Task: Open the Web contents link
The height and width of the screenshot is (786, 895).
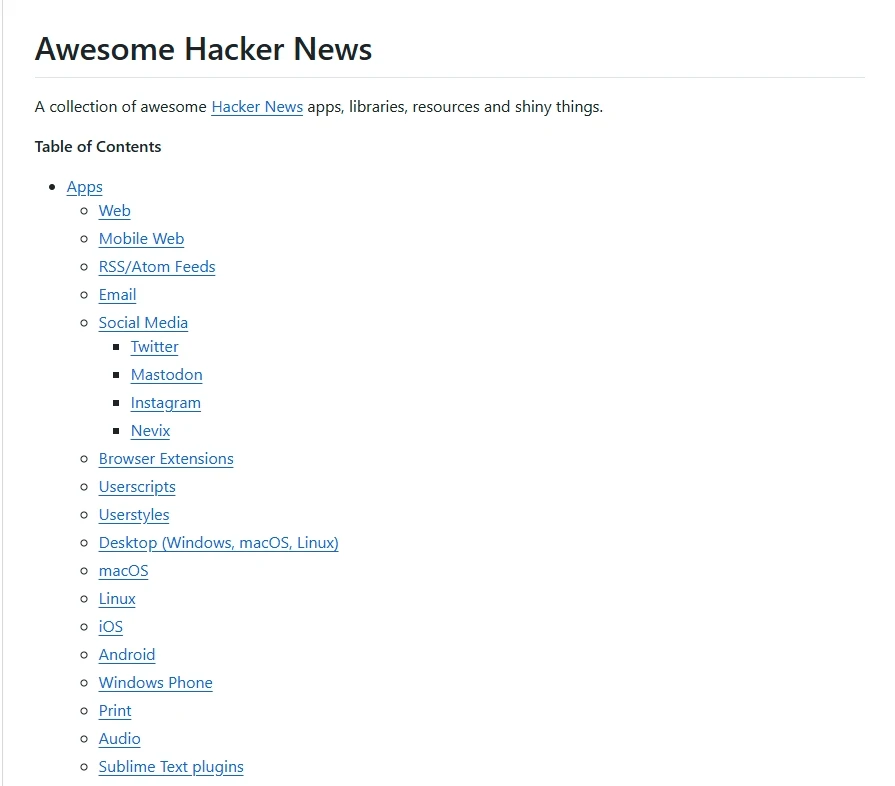Action: (114, 211)
